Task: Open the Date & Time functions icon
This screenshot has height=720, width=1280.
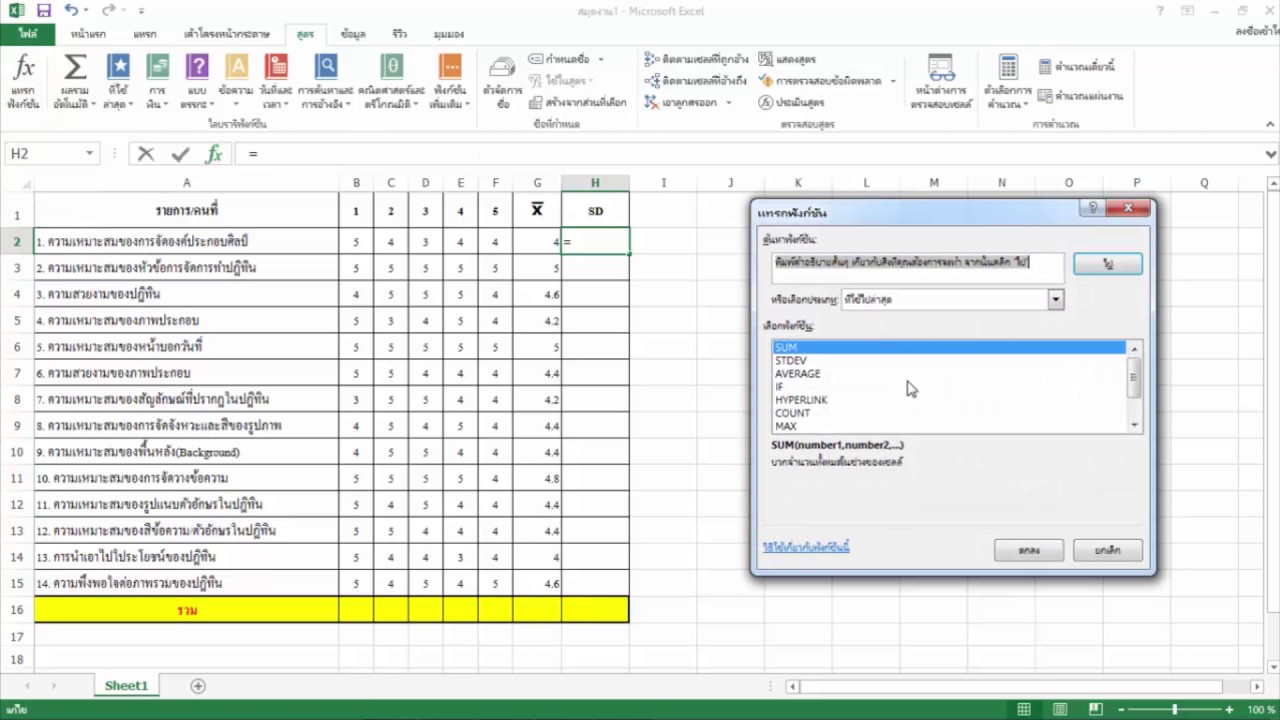Action: pyautogui.click(x=276, y=82)
